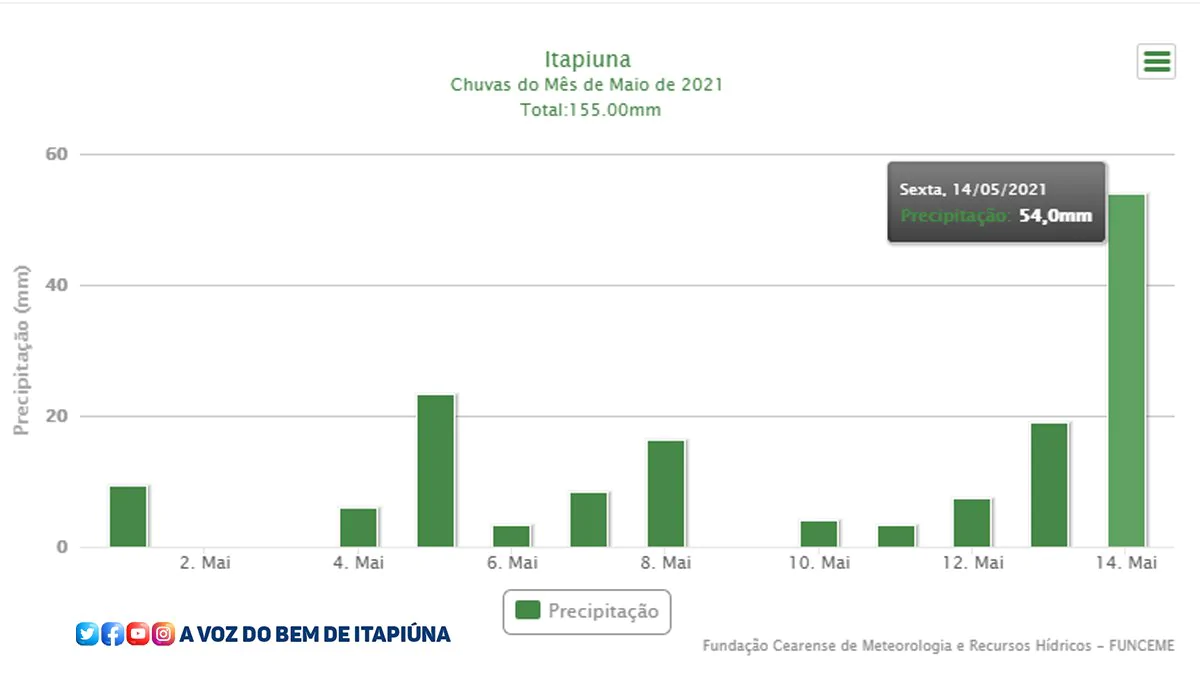
Task: Click the Instagram icon
Action: tap(163, 633)
